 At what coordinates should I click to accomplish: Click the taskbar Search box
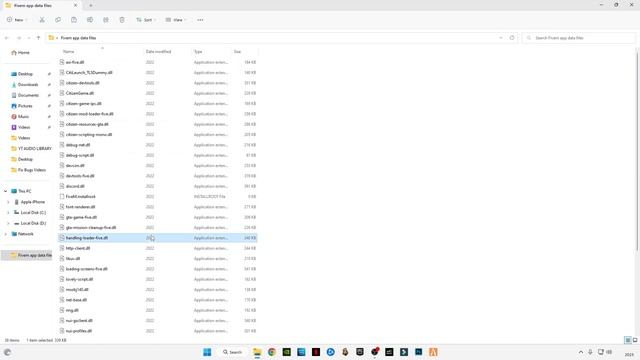(233, 352)
